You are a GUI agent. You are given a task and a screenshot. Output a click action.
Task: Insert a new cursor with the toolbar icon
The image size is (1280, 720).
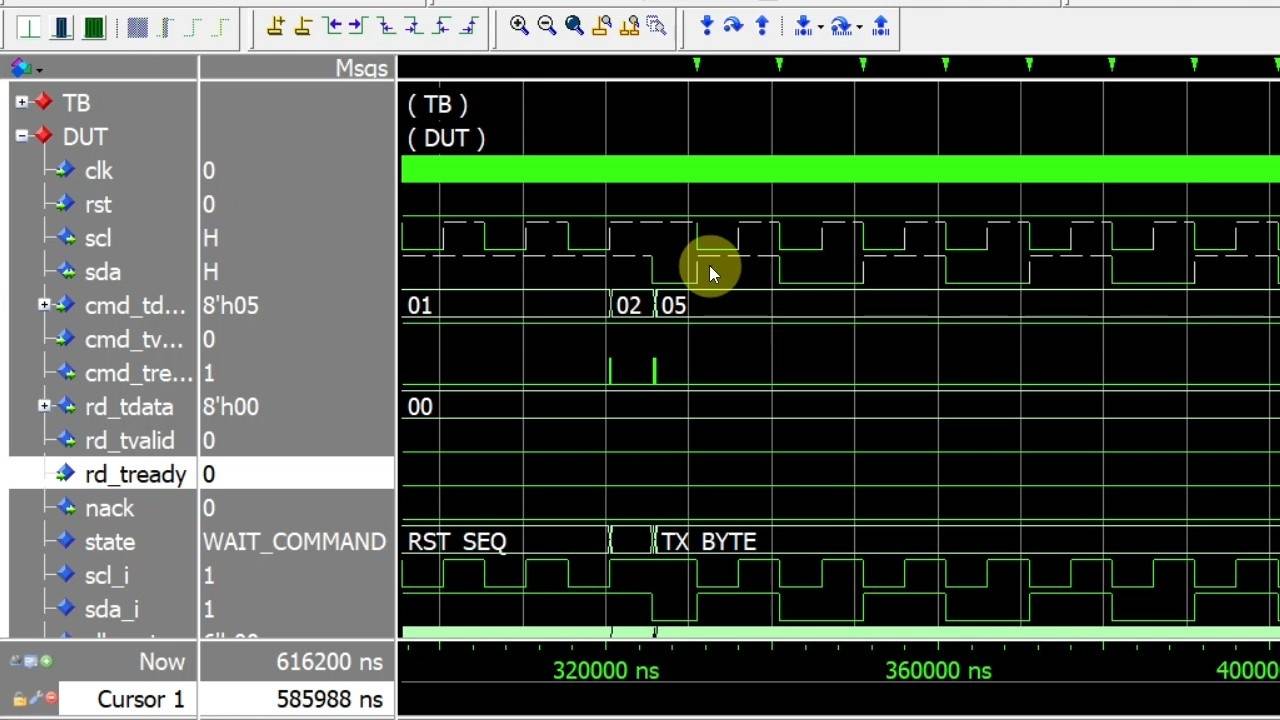(x=275, y=27)
